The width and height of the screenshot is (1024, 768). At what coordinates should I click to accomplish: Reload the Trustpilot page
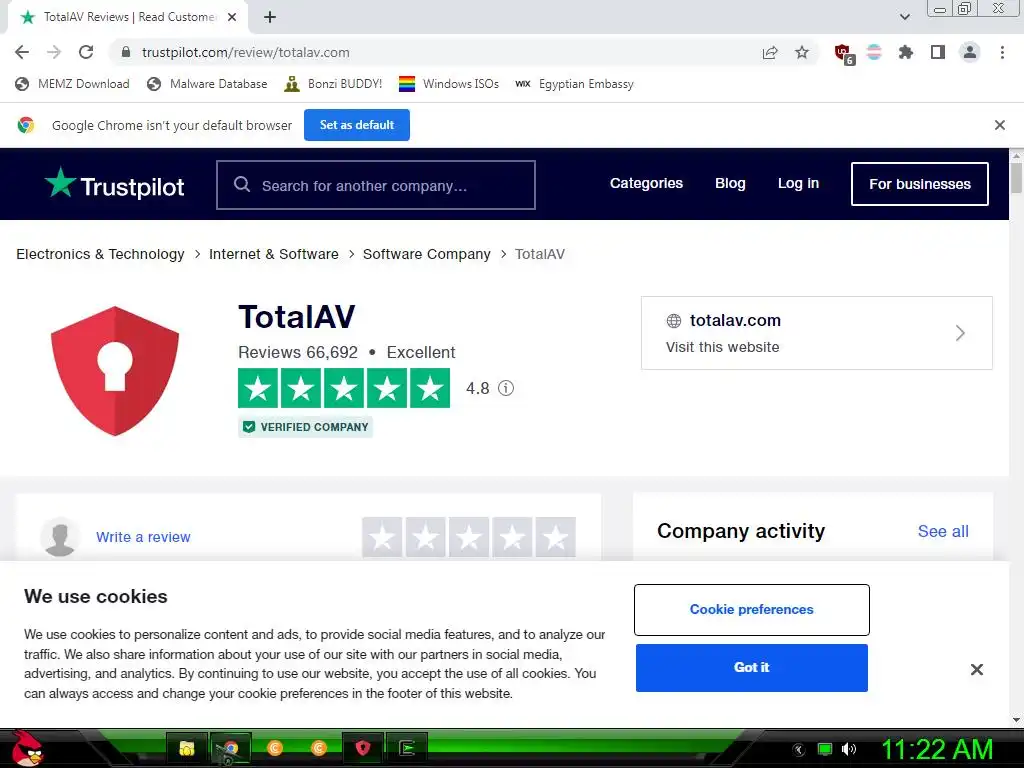[x=86, y=52]
